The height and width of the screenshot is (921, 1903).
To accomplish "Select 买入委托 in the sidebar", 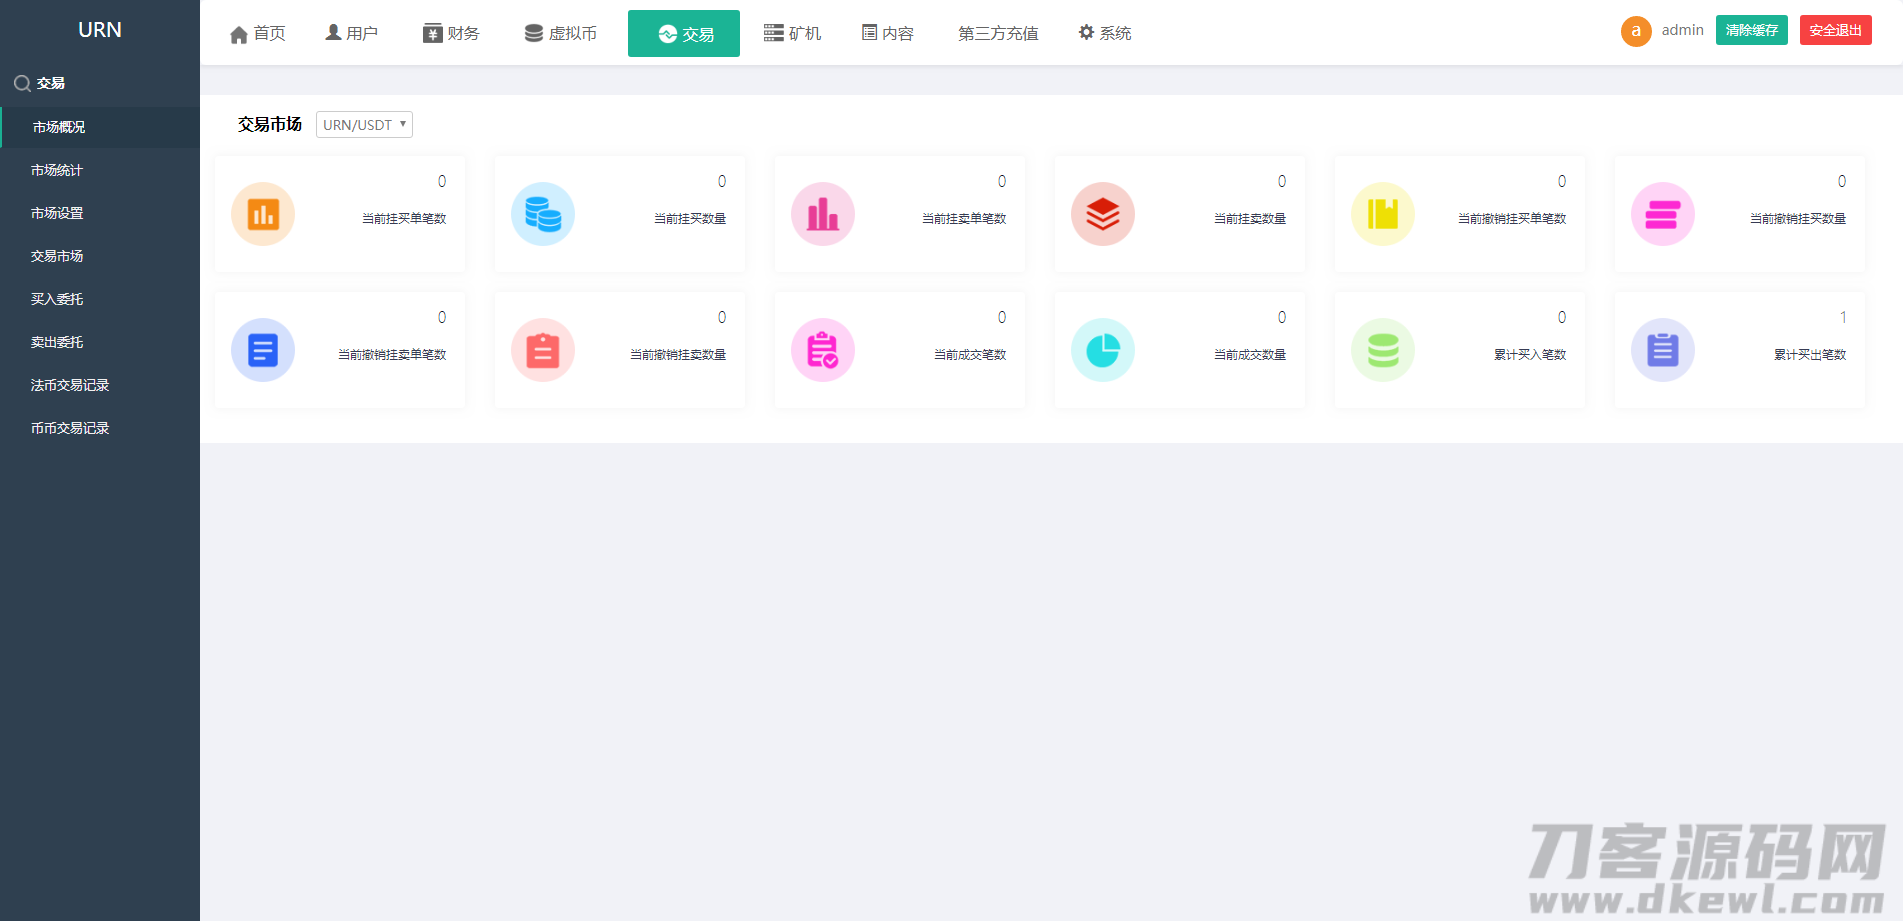I will (x=57, y=299).
